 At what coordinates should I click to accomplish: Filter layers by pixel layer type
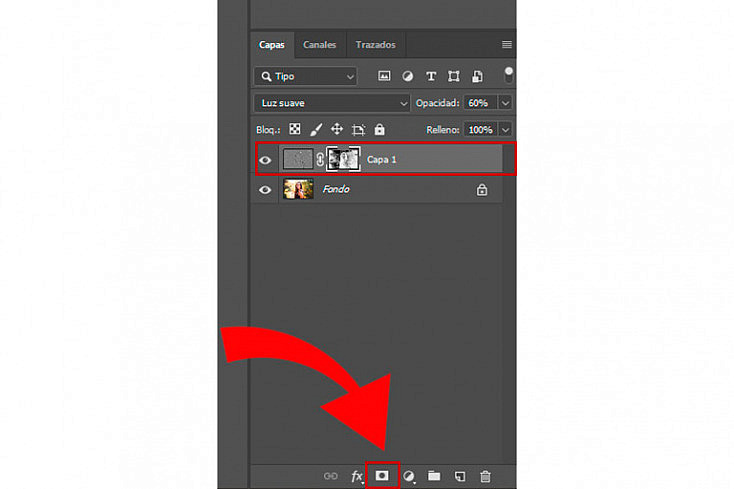[384, 76]
